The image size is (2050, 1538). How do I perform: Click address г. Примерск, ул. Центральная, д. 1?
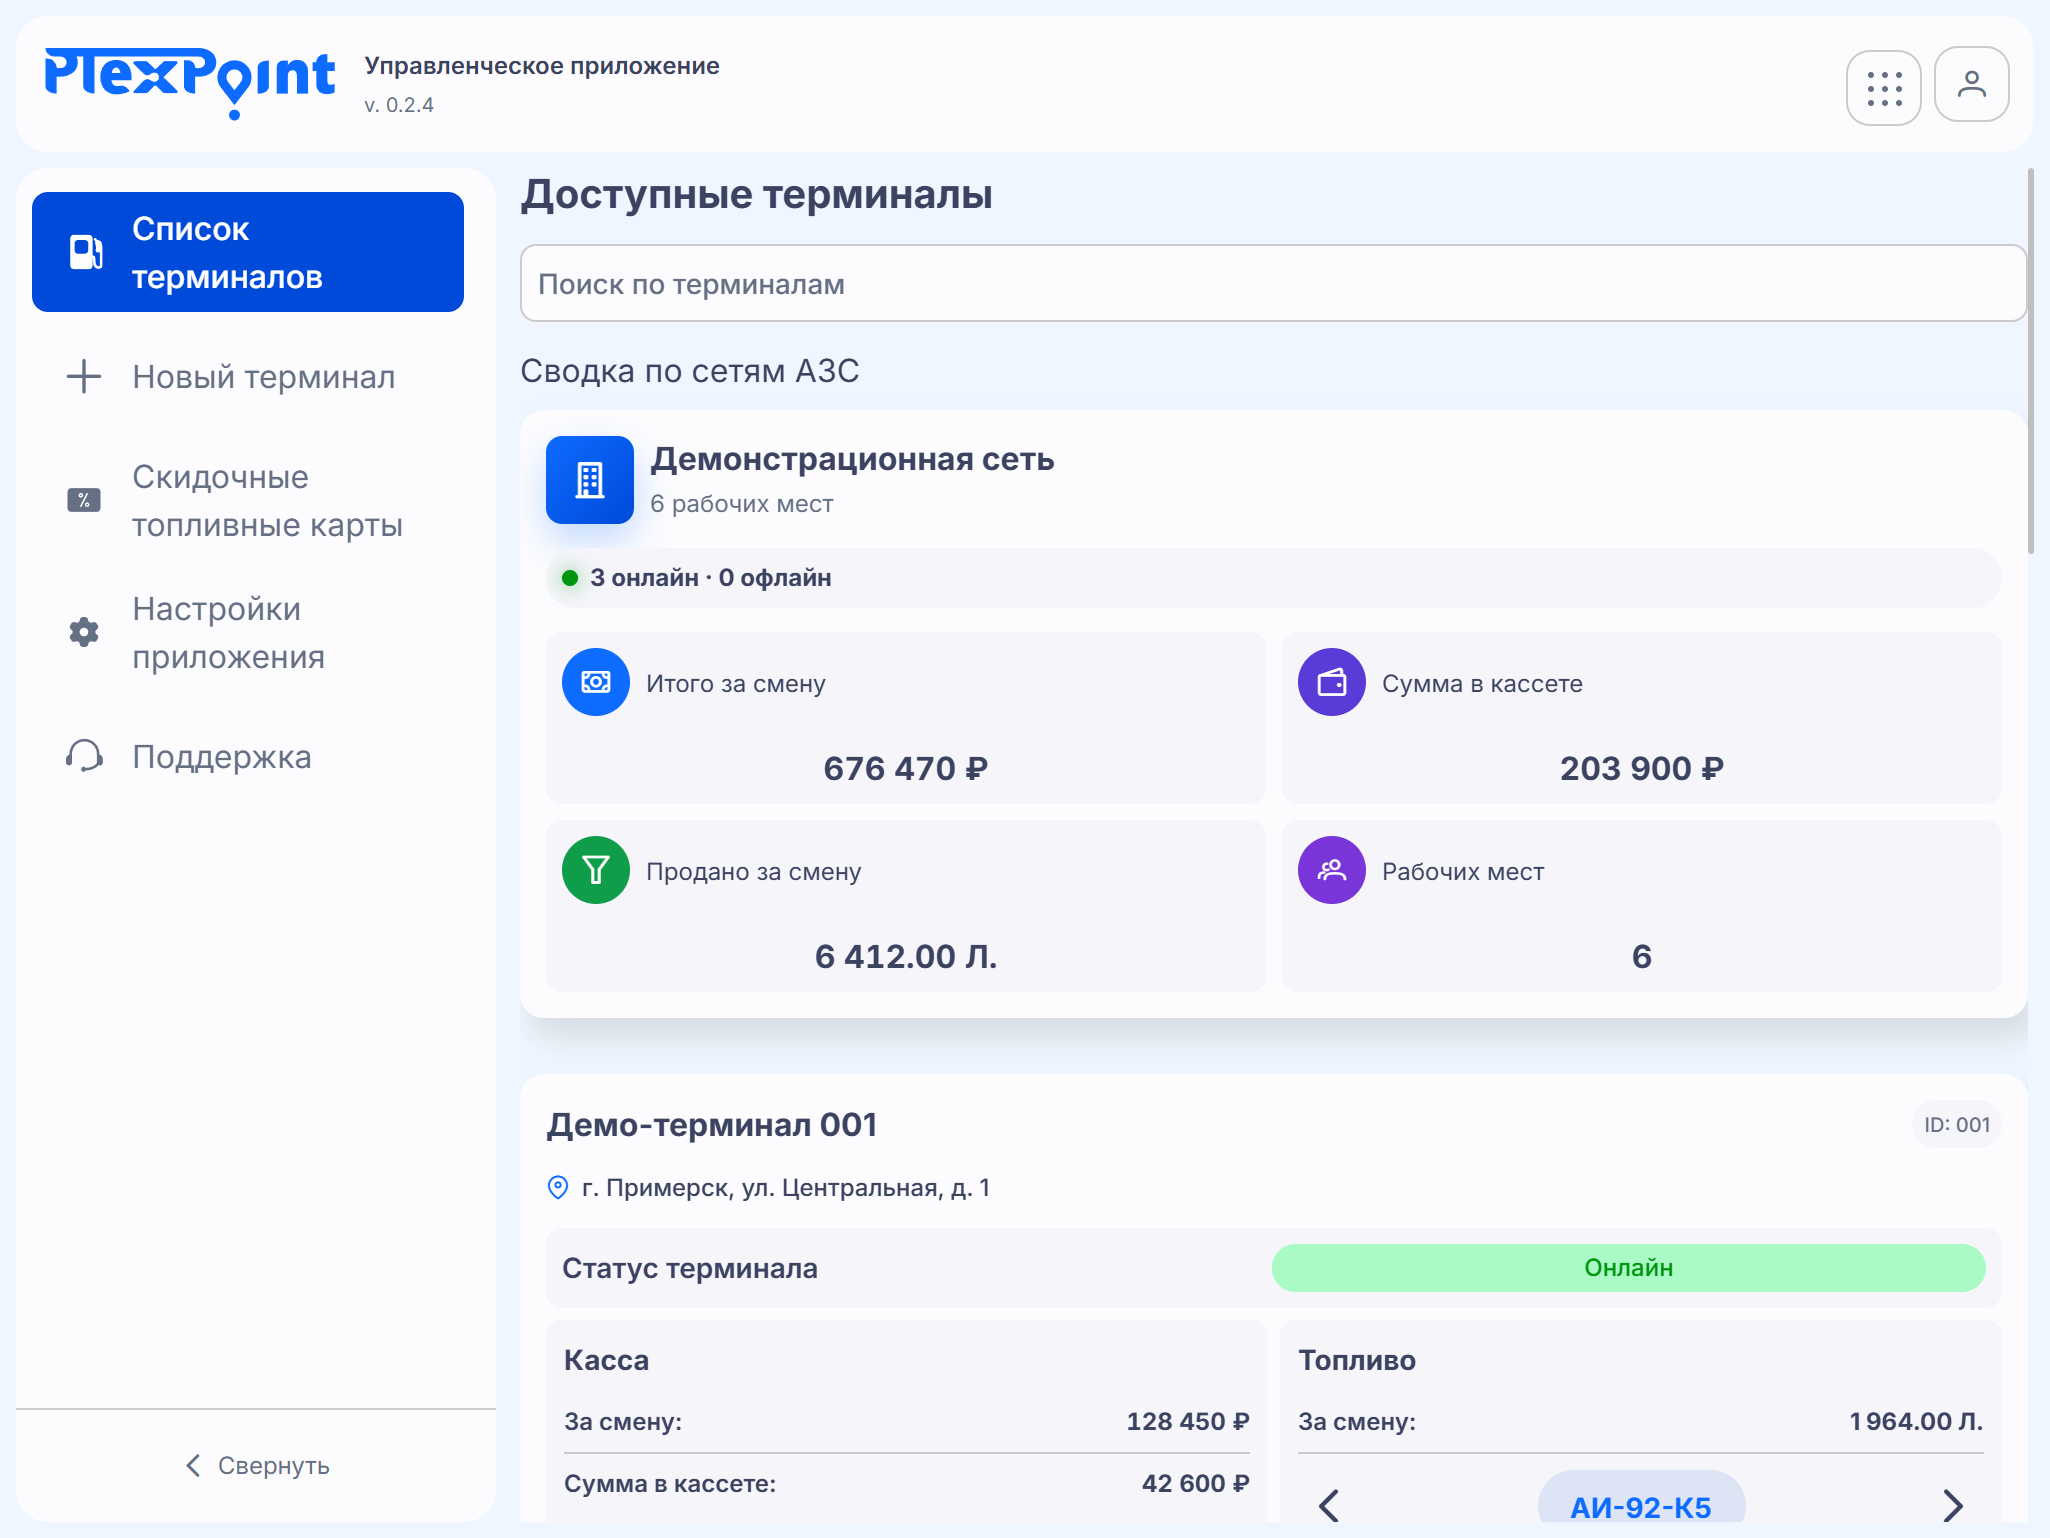pos(786,1188)
